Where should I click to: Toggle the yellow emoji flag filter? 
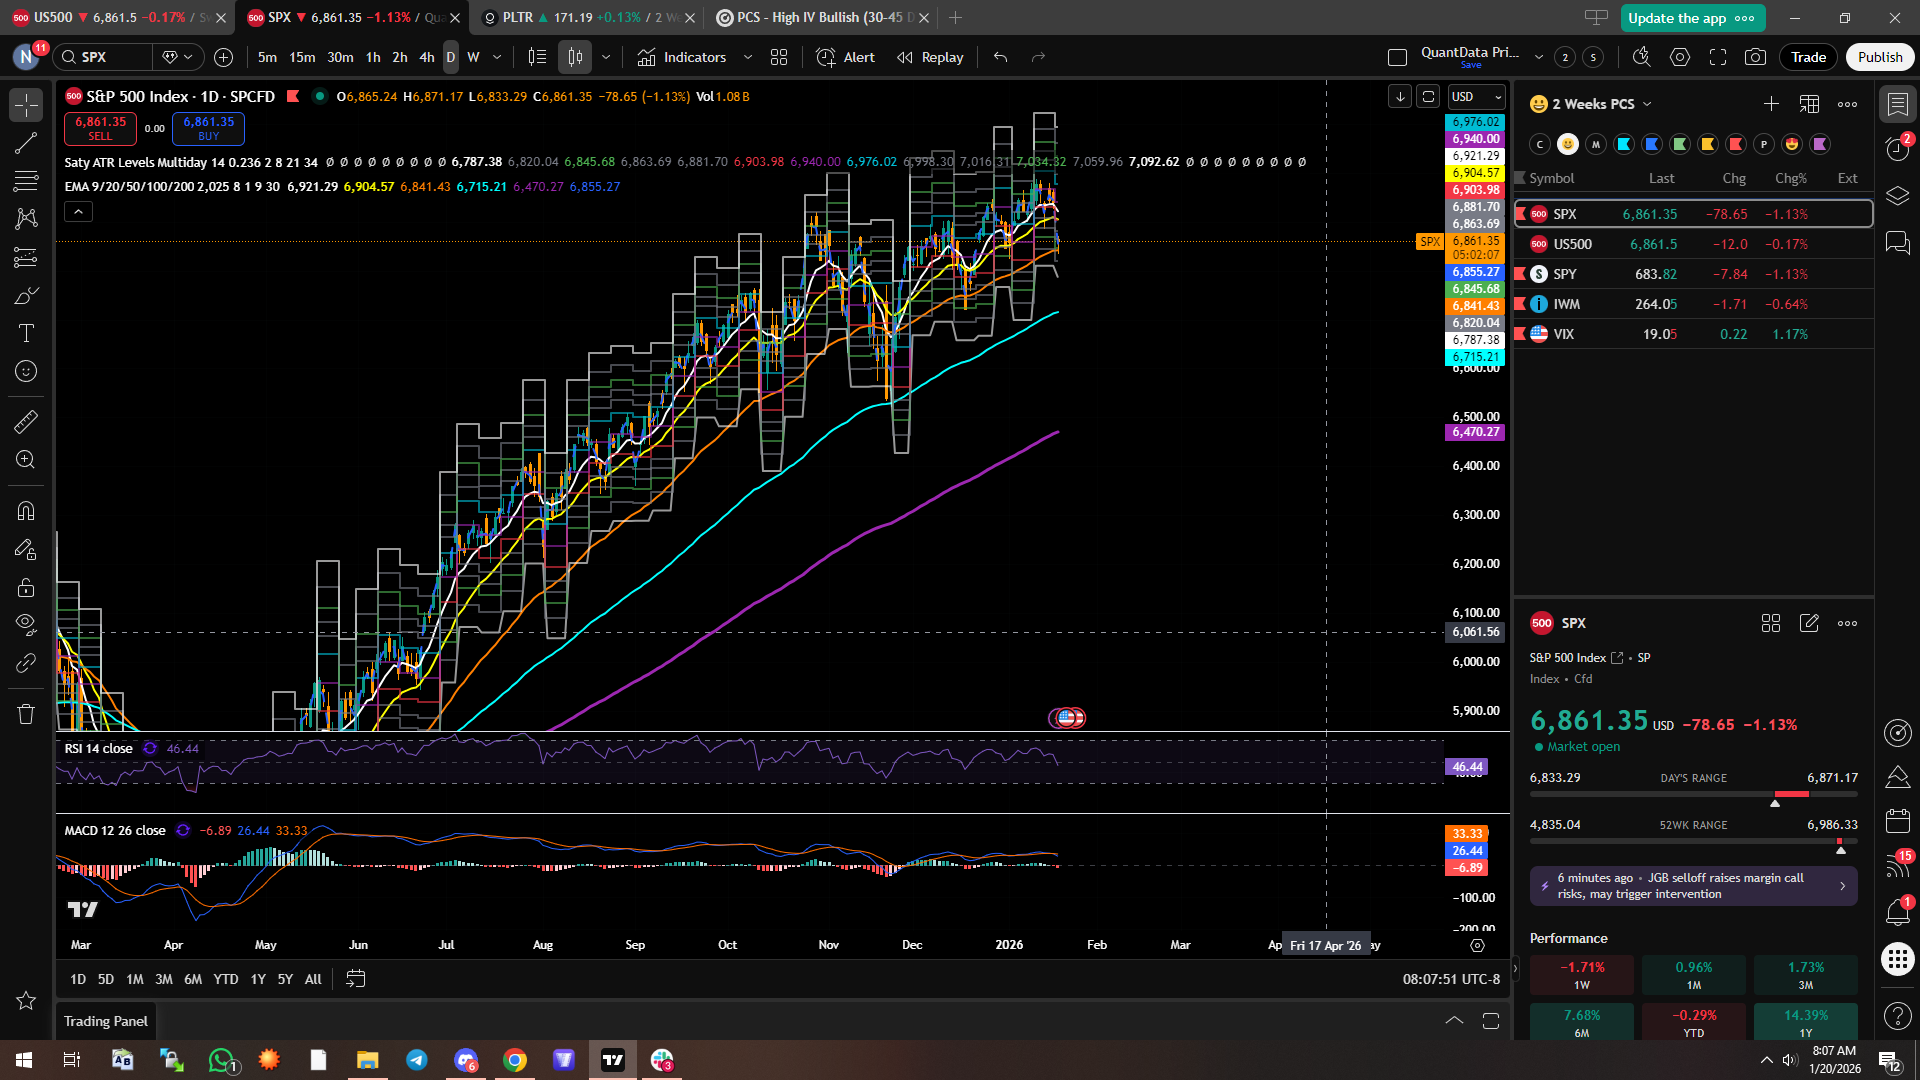click(x=1568, y=144)
